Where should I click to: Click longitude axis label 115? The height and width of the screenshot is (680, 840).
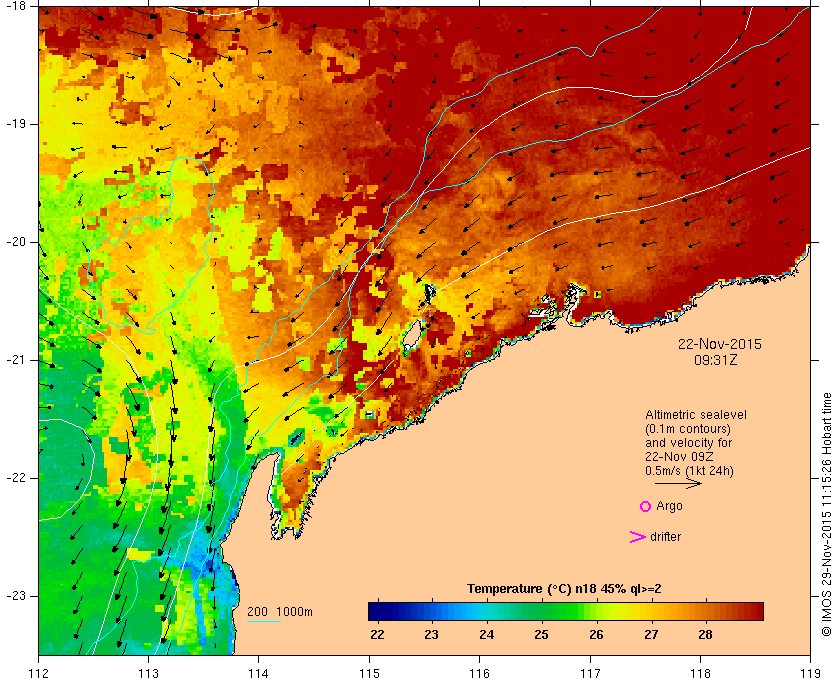[369, 673]
